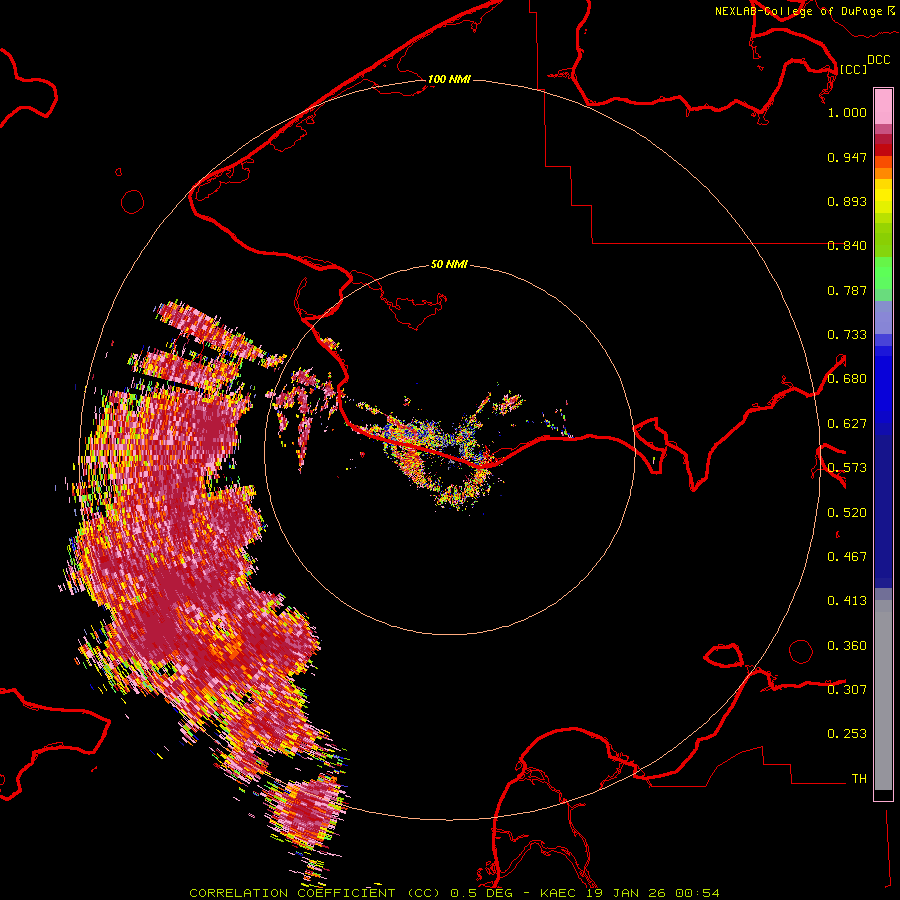Screen dimensions: 900x900
Task: Click the [CC] product label
Action: 853,69
